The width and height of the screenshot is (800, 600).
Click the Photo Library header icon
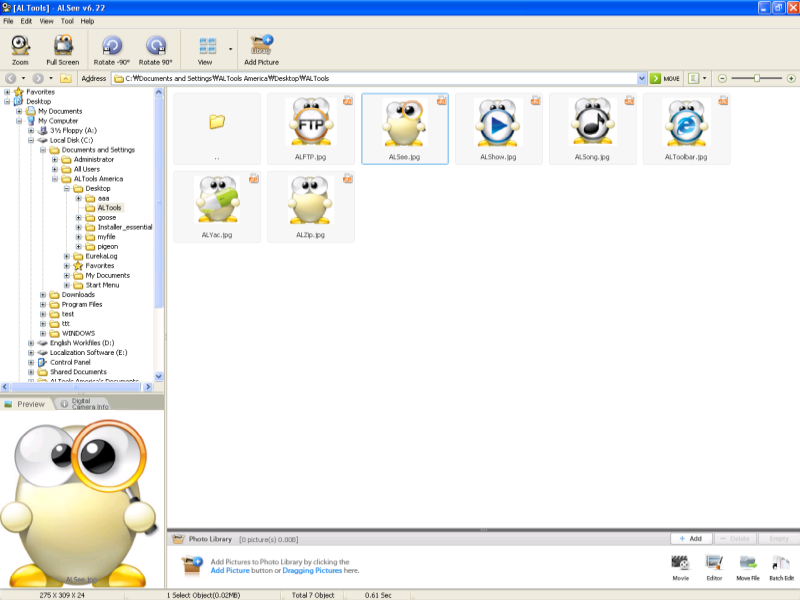(x=178, y=539)
